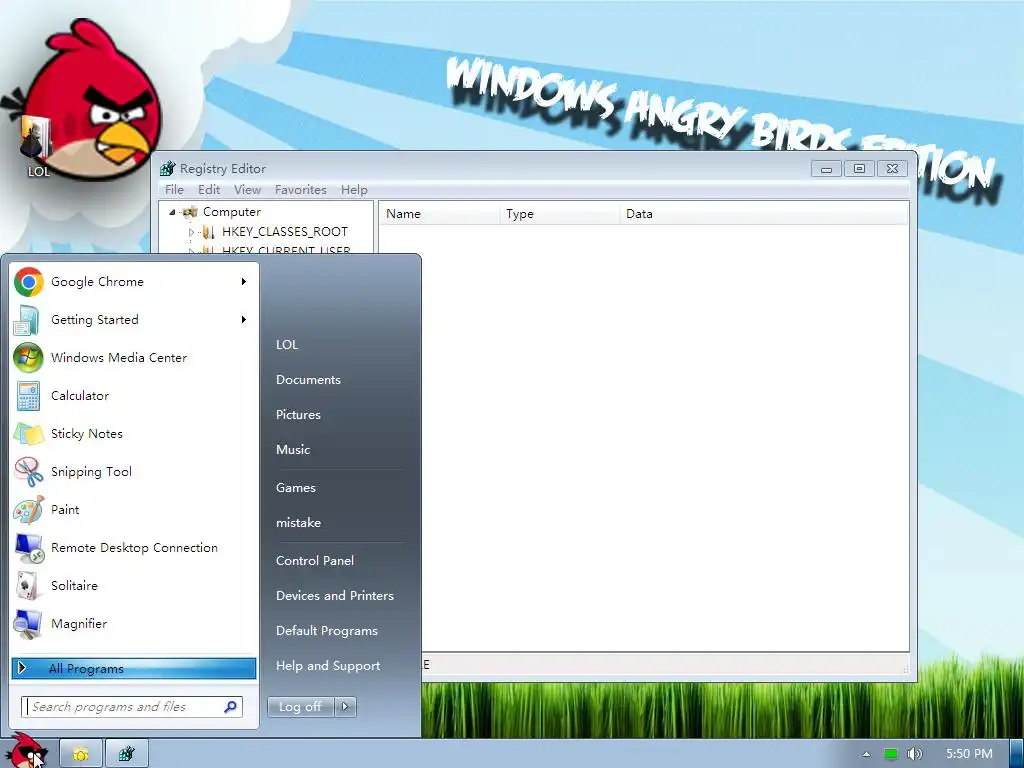Open the yellow bird taskbar icon

click(x=81, y=754)
